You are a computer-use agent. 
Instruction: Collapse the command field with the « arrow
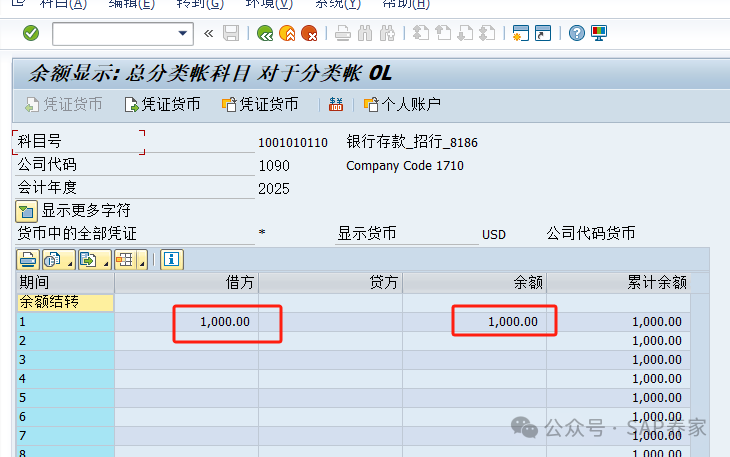[x=209, y=34]
